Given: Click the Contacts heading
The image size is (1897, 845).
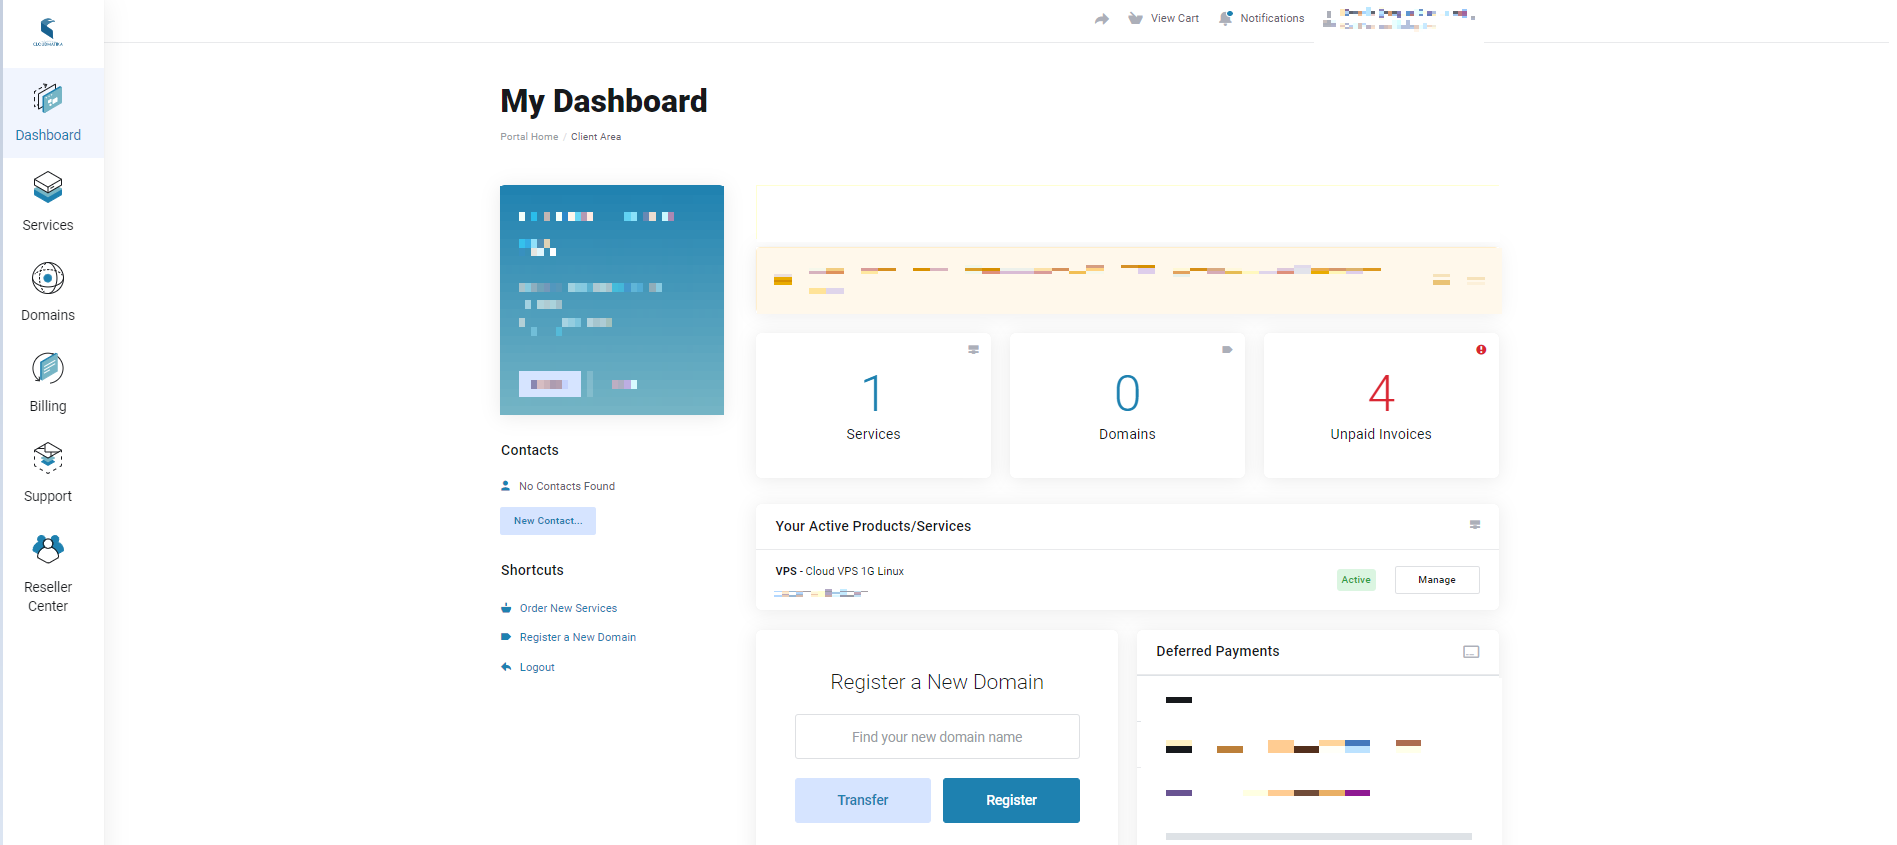Looking at the screenshot, I should point(530,450).
